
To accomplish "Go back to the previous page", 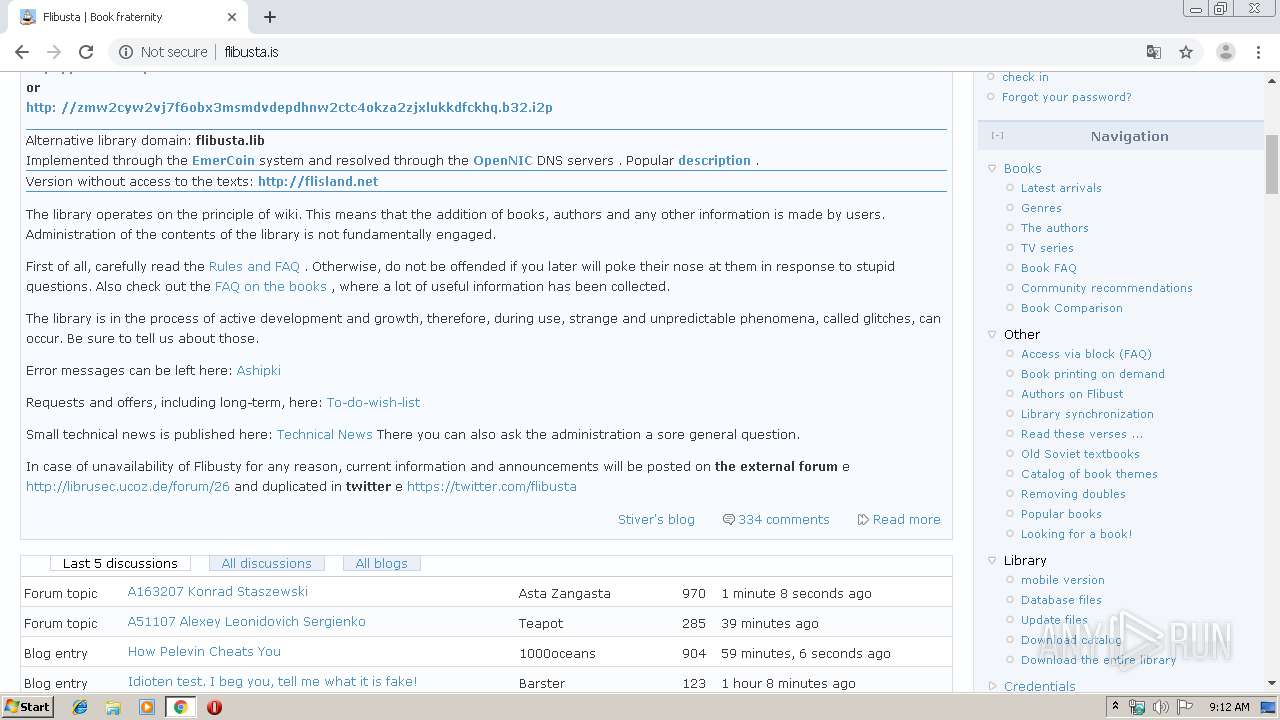I will click(22, 52).
